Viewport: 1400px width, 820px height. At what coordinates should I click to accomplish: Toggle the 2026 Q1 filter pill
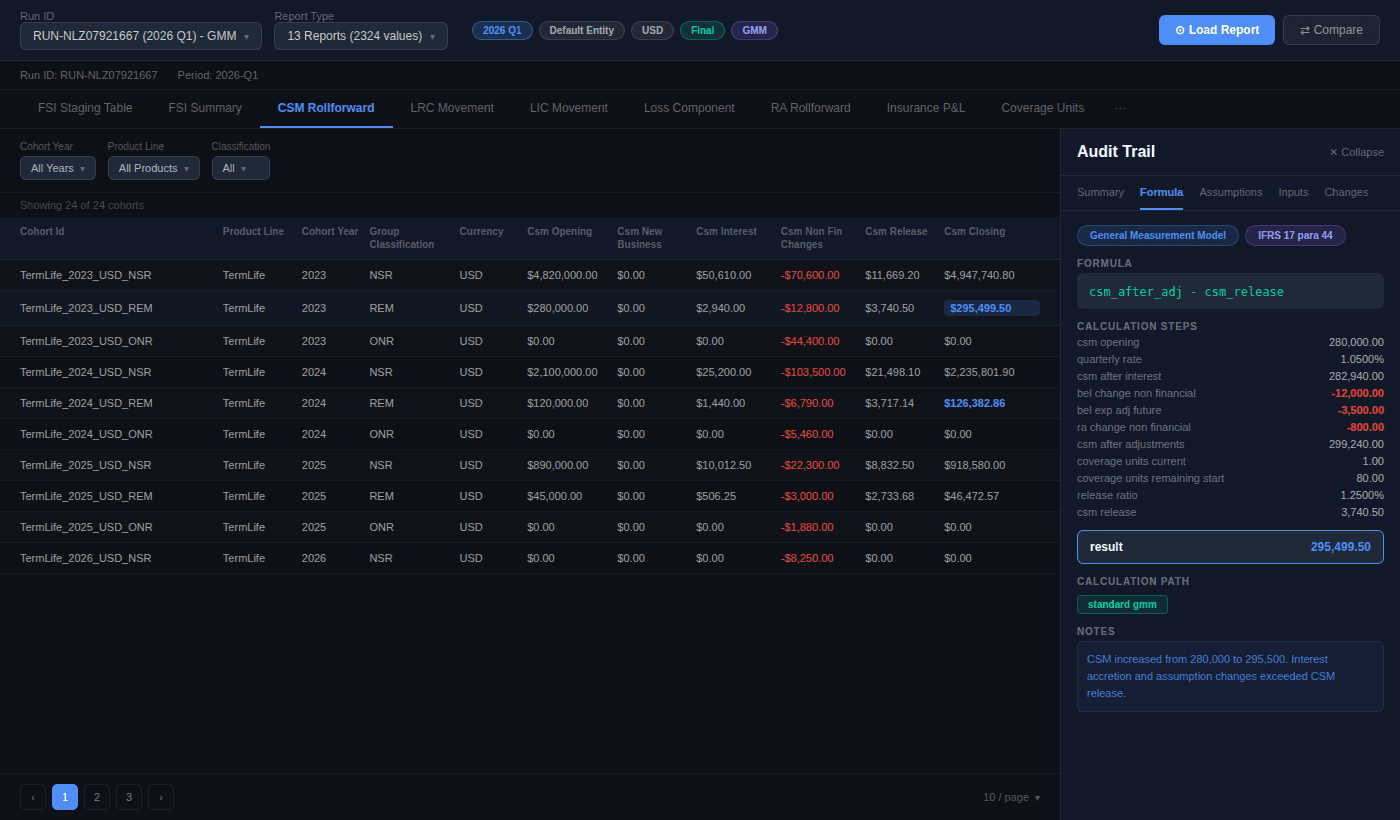pyautogui.click(x=501, y=30)
